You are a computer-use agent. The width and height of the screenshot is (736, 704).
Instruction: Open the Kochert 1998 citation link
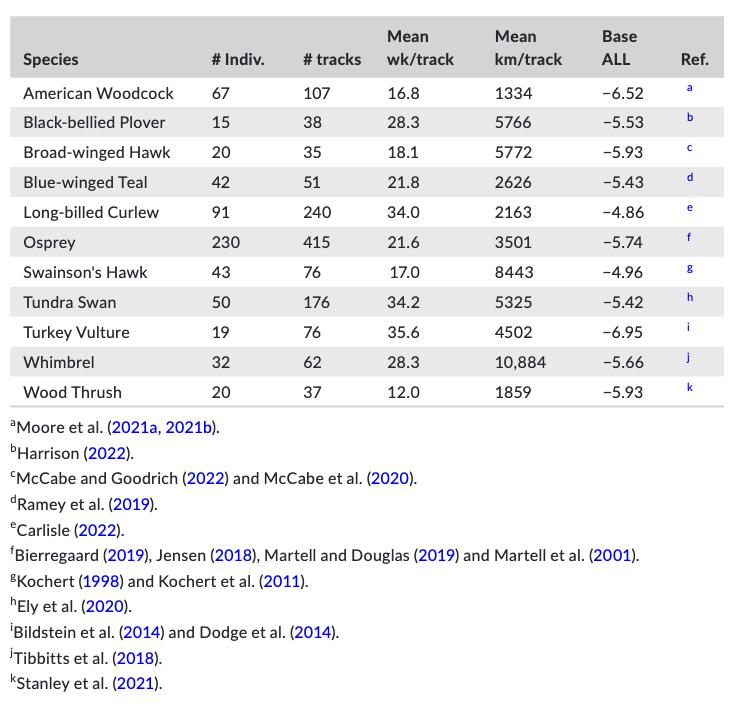[x=100, y=582]
